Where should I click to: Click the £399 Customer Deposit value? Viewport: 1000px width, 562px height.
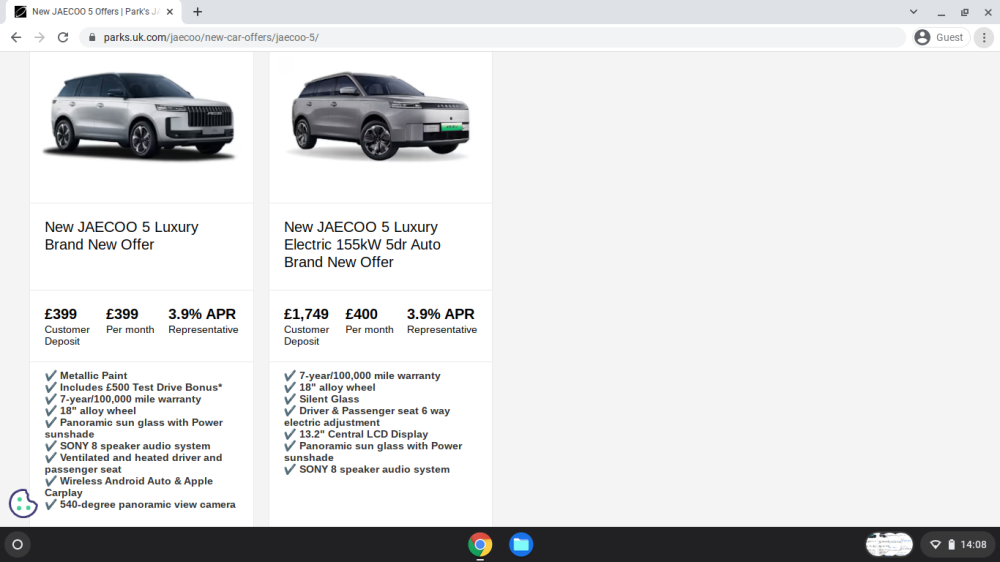(61, 314)
